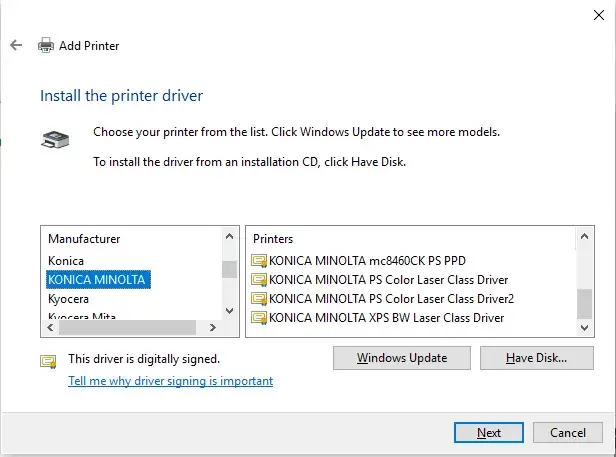The width and height of the screenshot is (616, 457).
Task: Select Kyocera manufacturer
Action: click(x=68, y=299)
